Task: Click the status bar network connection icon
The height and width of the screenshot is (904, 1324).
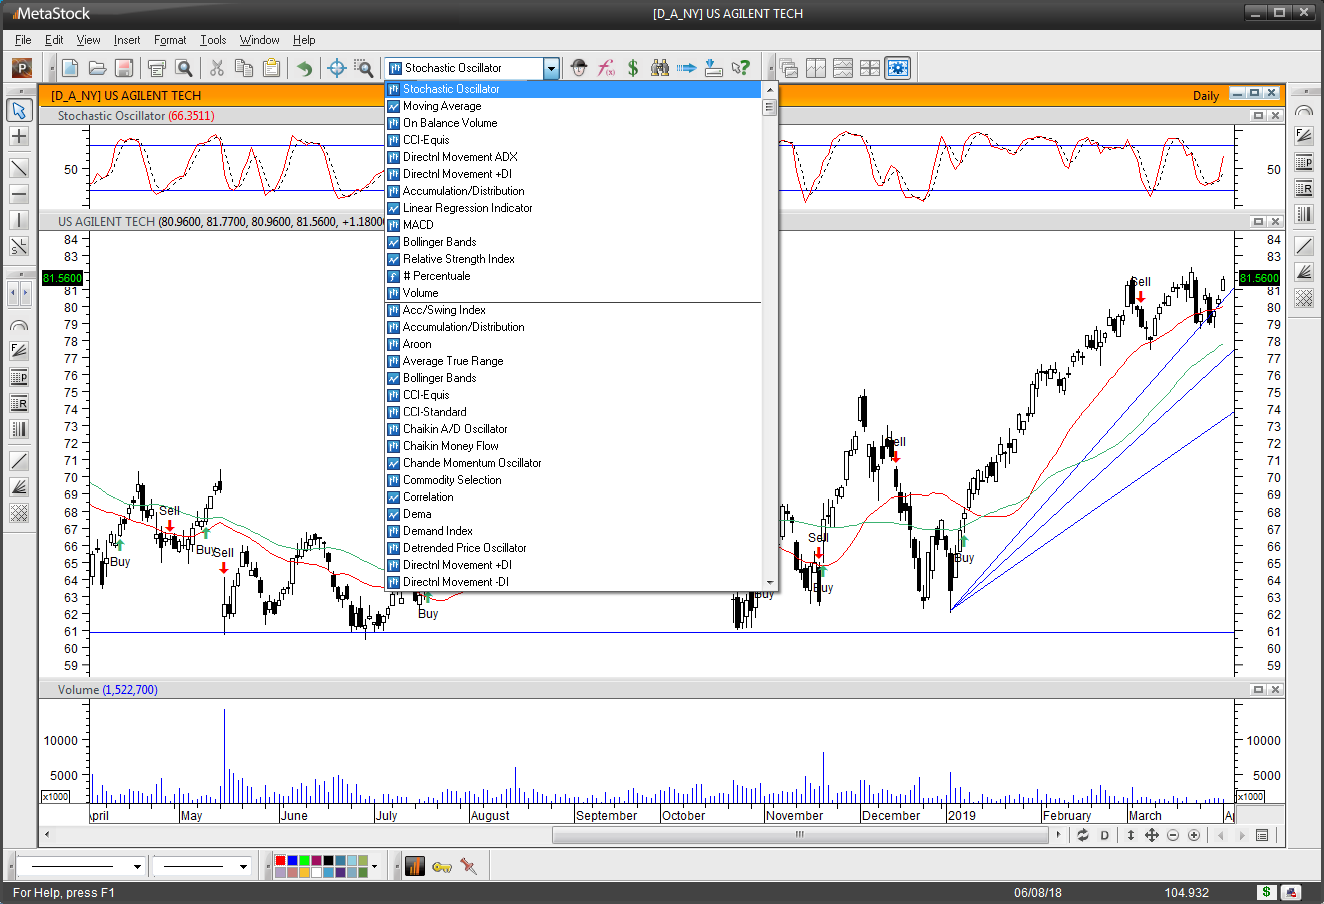Action: [1292, 892]
